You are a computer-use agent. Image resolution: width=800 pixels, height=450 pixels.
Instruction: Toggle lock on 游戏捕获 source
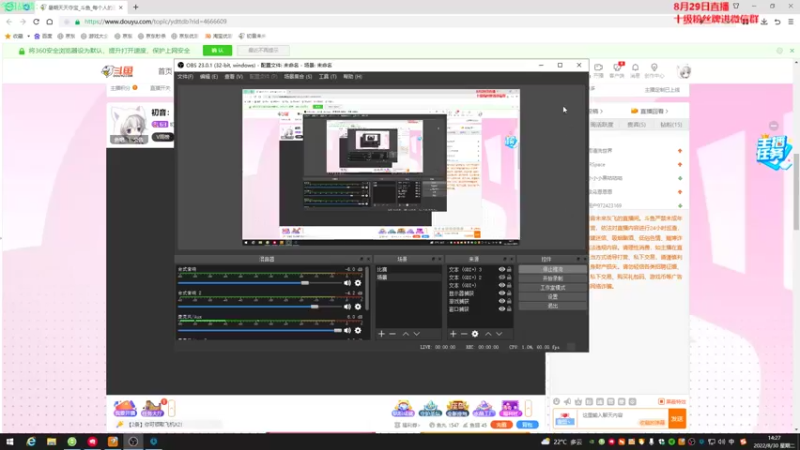pyautogui.click(x=509, y=301)
